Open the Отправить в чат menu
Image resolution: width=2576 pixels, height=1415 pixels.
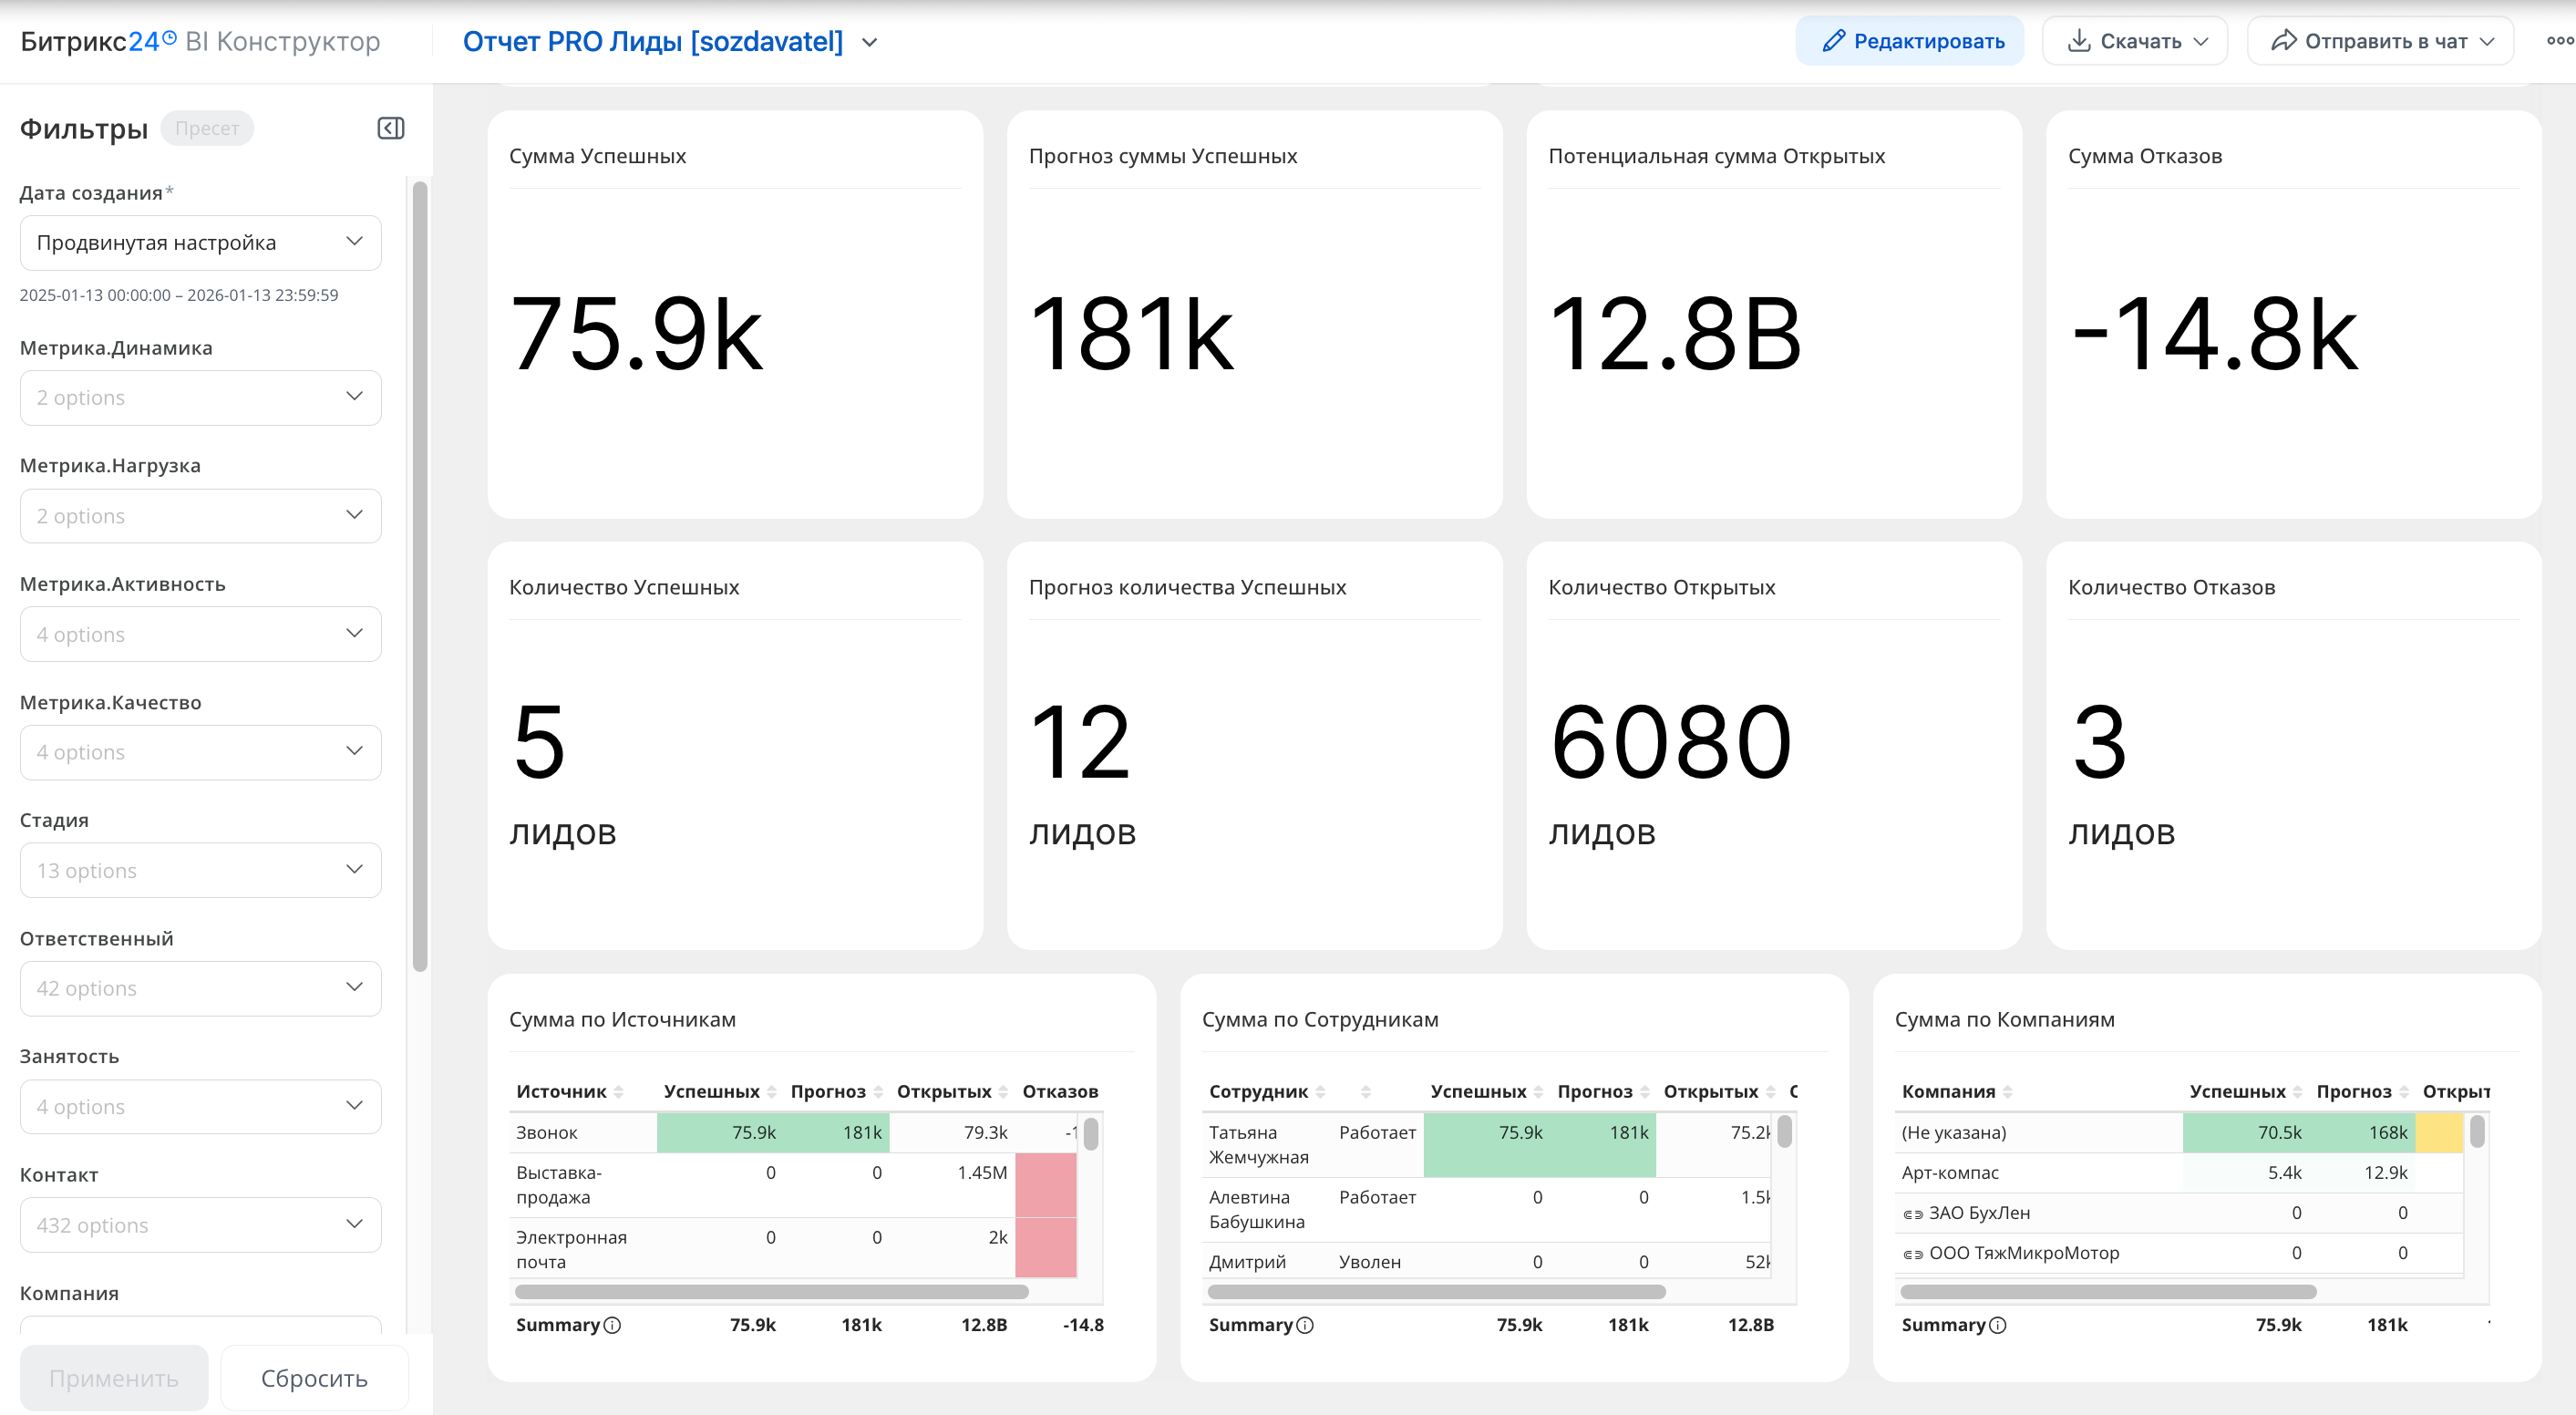pyautogui.click(x=2380, y=41)
